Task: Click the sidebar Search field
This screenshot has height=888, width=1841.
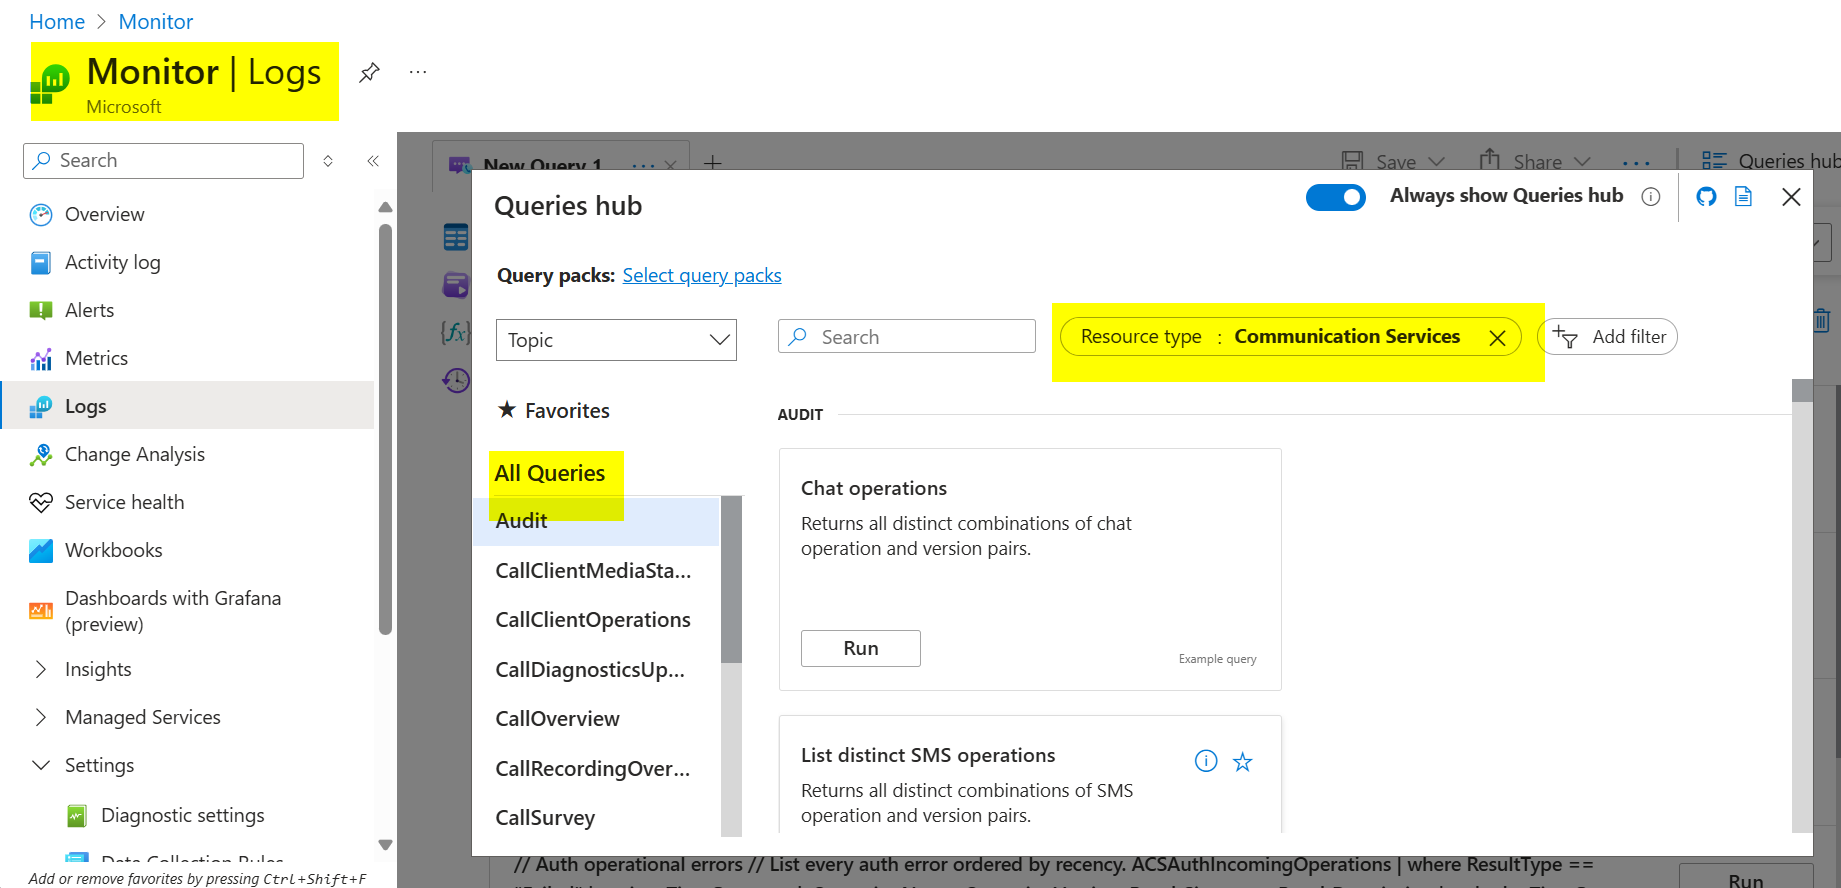Action: tap(163, 161)
